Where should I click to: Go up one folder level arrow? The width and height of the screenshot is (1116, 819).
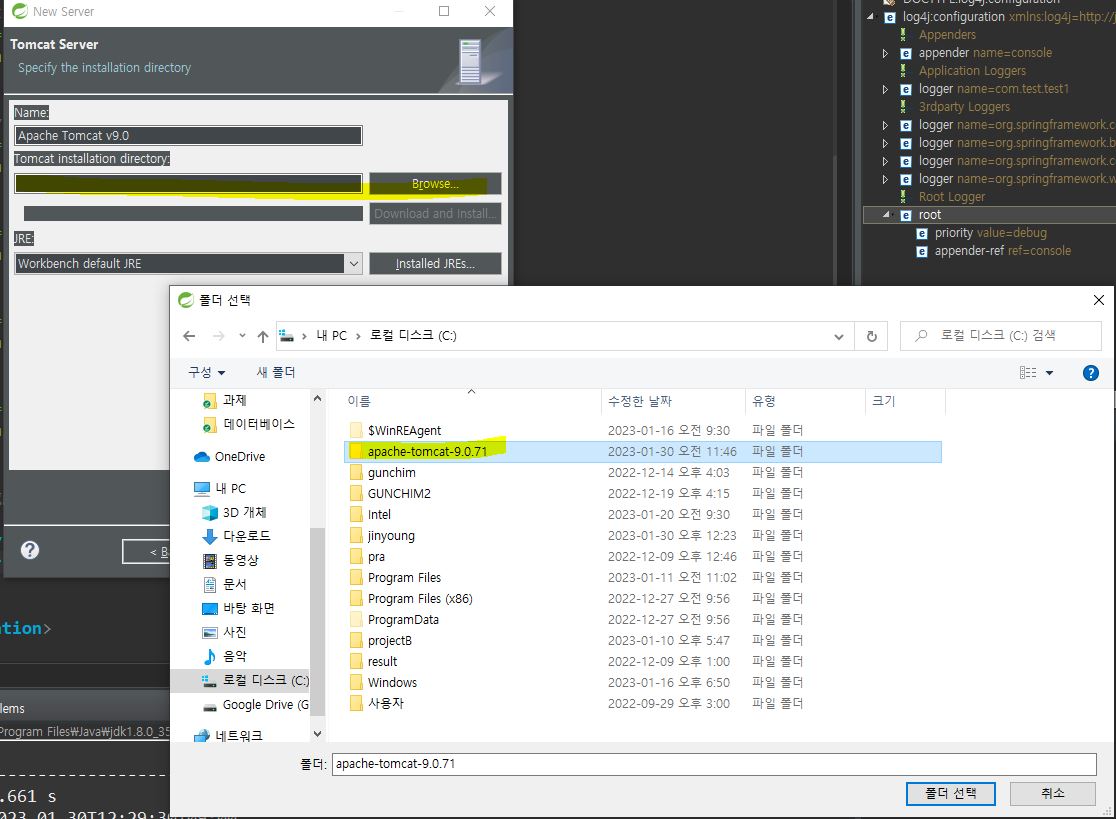pyautogui.click(x=263, y=336)
